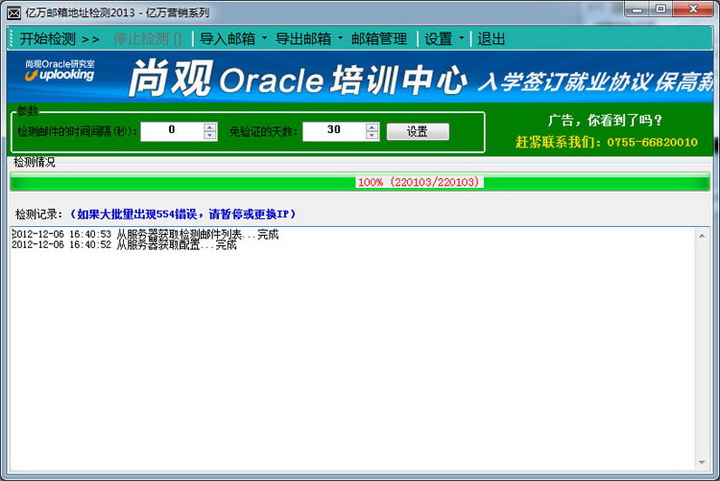Image resolution: width=720 pixels, height=481 pixels.
Task: Click the 554 error warning text
Action: 183,214
